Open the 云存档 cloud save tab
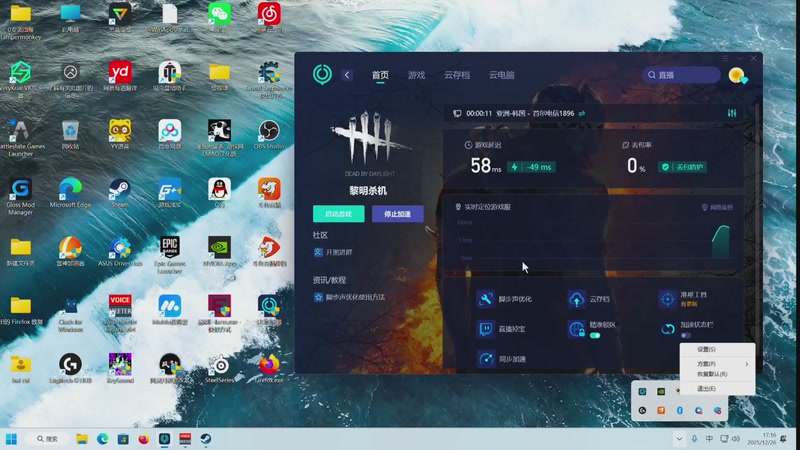 point(457,75)
